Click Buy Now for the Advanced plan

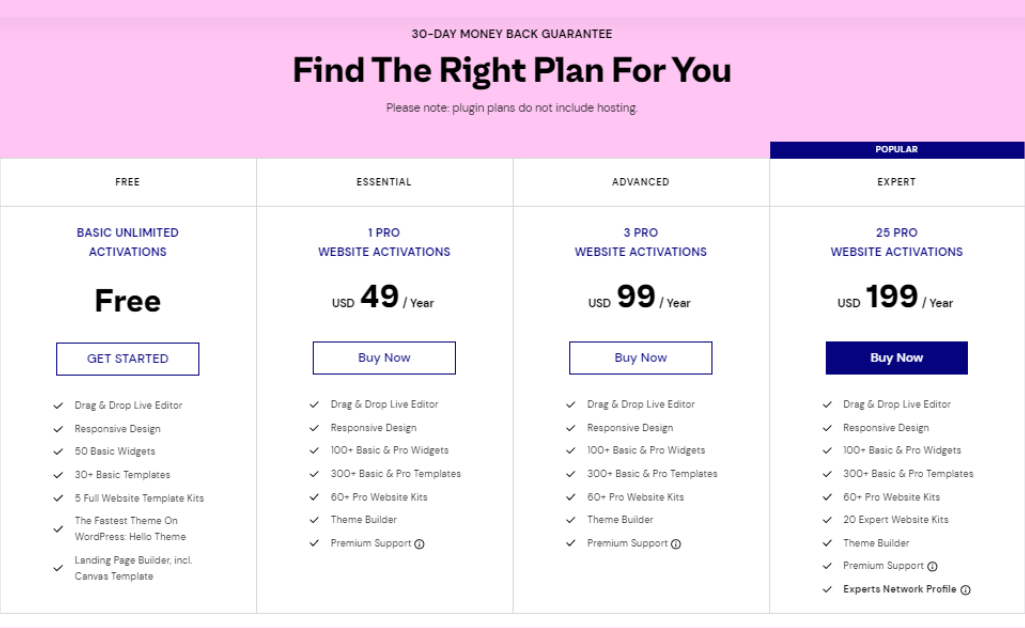pyautogui.click(x=641, y=358)
